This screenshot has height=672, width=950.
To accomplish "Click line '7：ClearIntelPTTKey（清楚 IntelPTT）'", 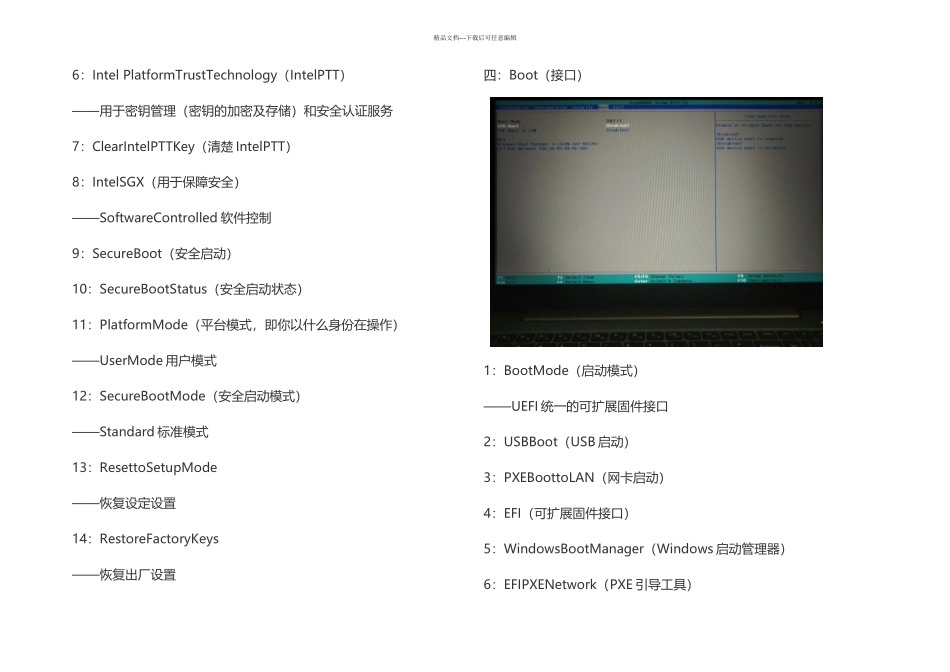I will [x=182, y=147].
